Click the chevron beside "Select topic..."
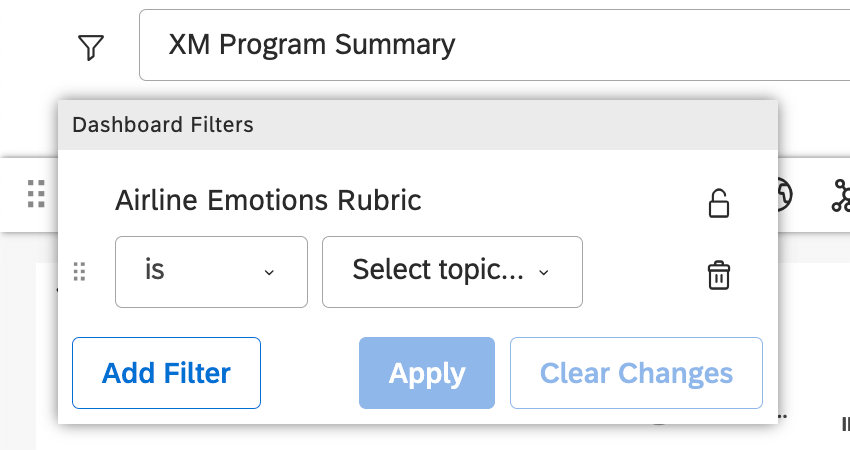This screenshot has width=850, height=450. click(x=544, y=272)
